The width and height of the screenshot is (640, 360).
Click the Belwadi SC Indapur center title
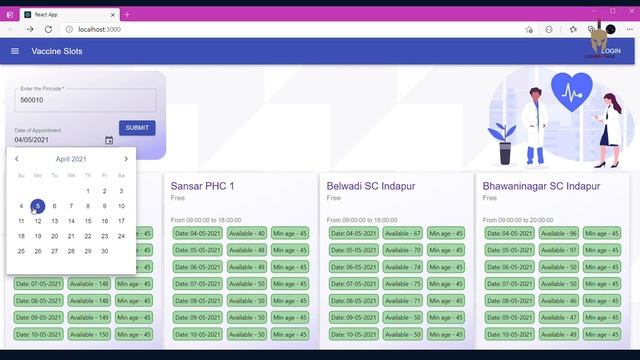click(371, 186)
